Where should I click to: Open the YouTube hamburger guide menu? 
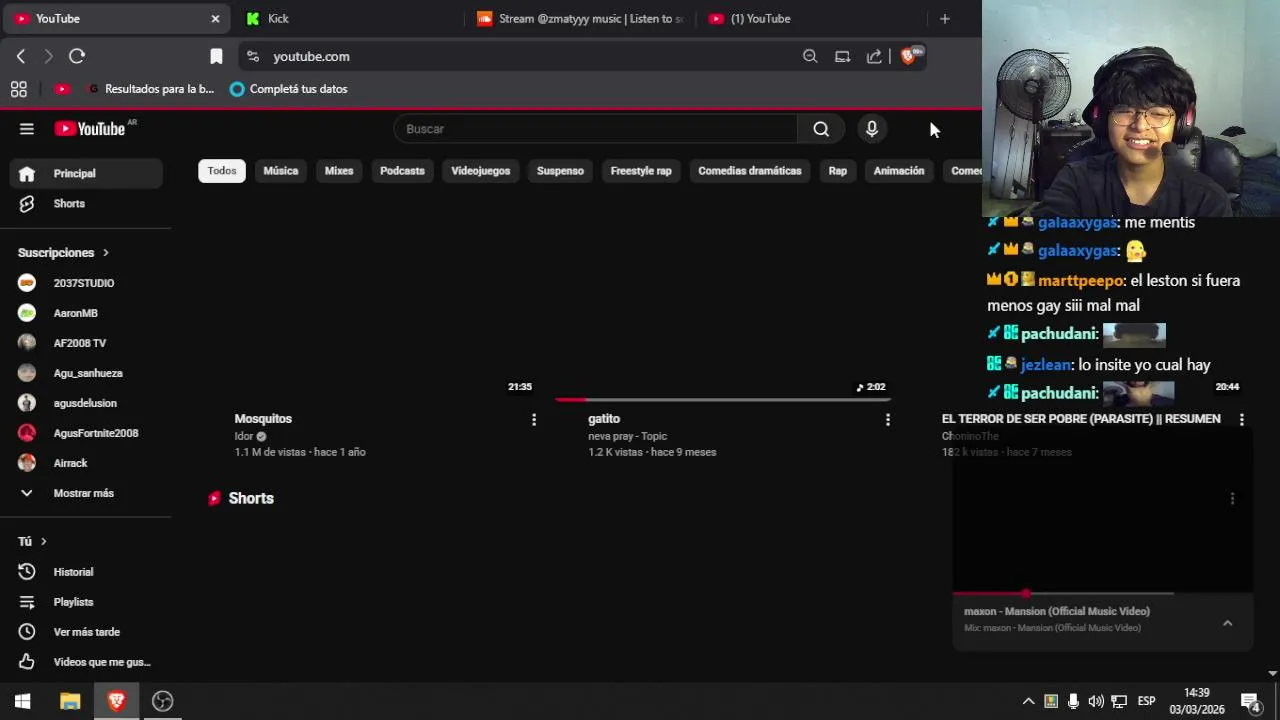tap(27, 129)
